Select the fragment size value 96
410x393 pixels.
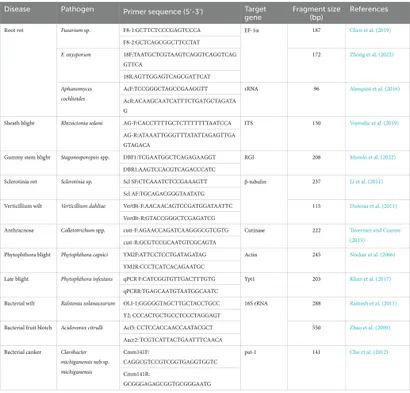point(316,89)
